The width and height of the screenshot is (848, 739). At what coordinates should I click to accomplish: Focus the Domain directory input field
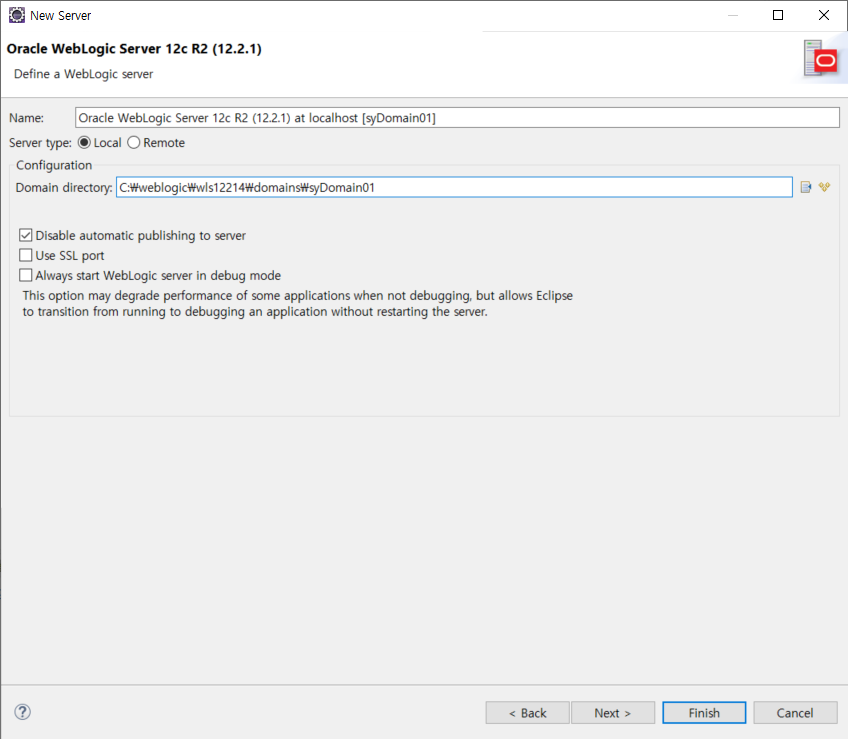pos(454,187)
